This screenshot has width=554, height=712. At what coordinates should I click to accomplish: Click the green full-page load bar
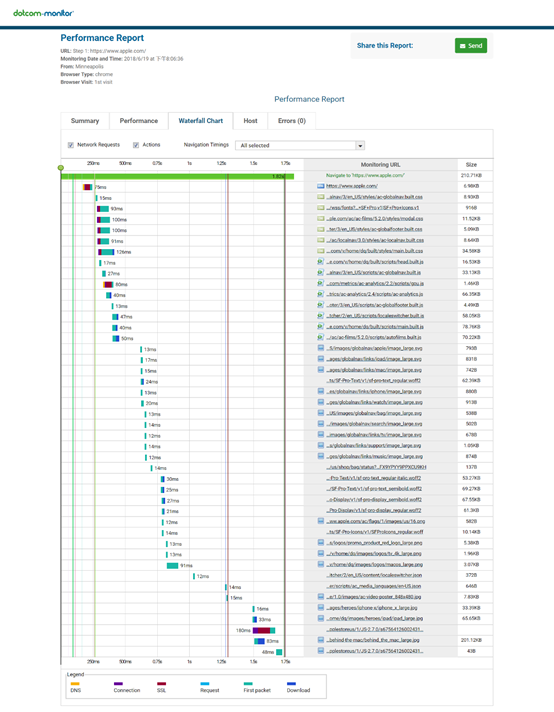click(x=178, y=176)
